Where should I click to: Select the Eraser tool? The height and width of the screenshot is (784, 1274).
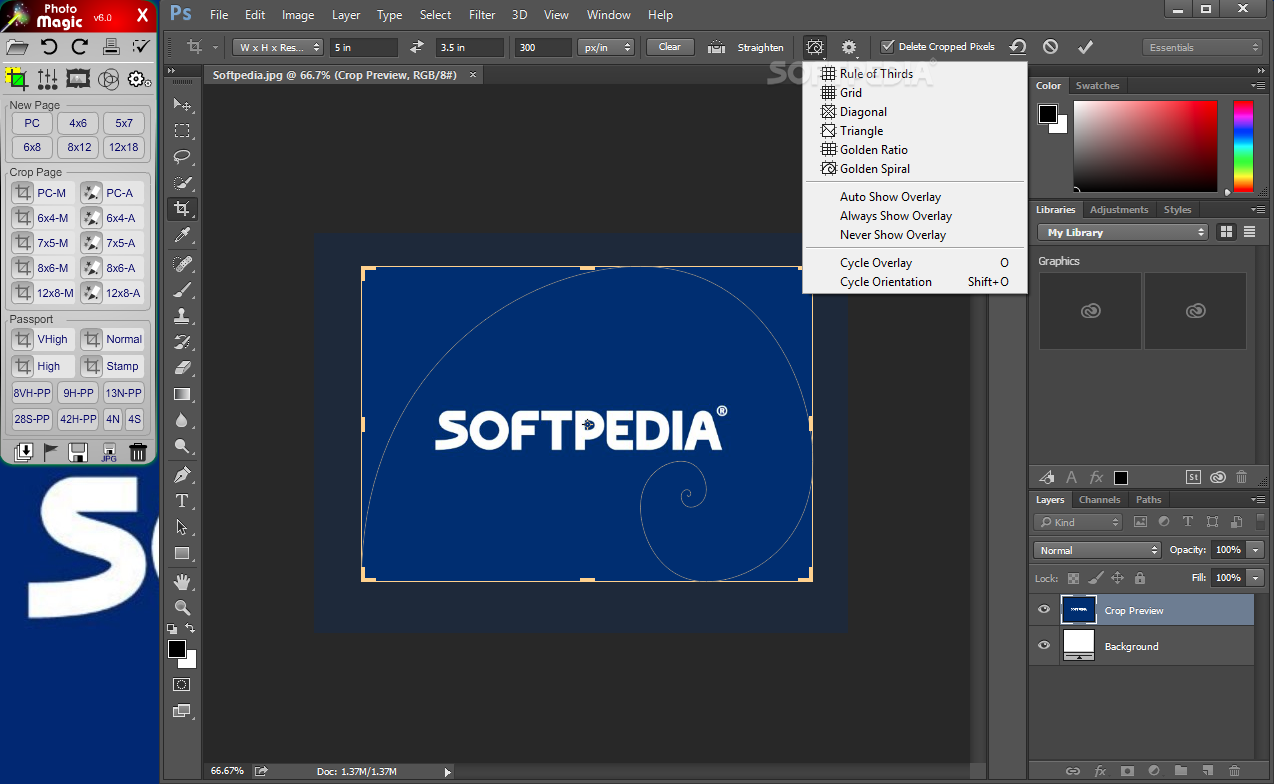pyautogui.click(x=182, y=368)
